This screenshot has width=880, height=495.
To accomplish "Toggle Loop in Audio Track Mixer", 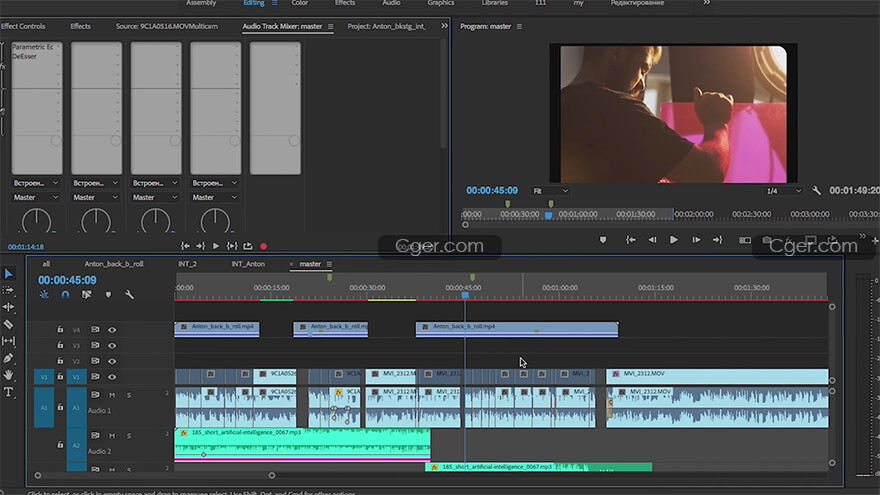I will 248,246.
